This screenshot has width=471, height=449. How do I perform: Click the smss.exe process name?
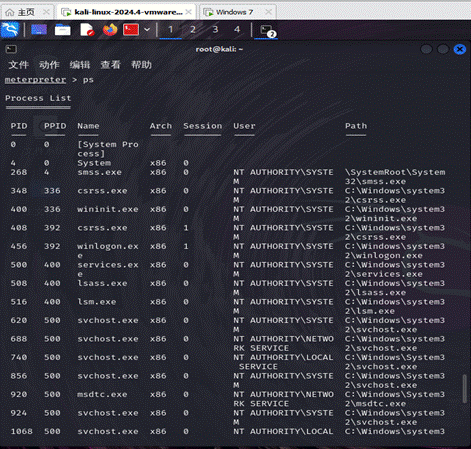click(x=99, y=172)
